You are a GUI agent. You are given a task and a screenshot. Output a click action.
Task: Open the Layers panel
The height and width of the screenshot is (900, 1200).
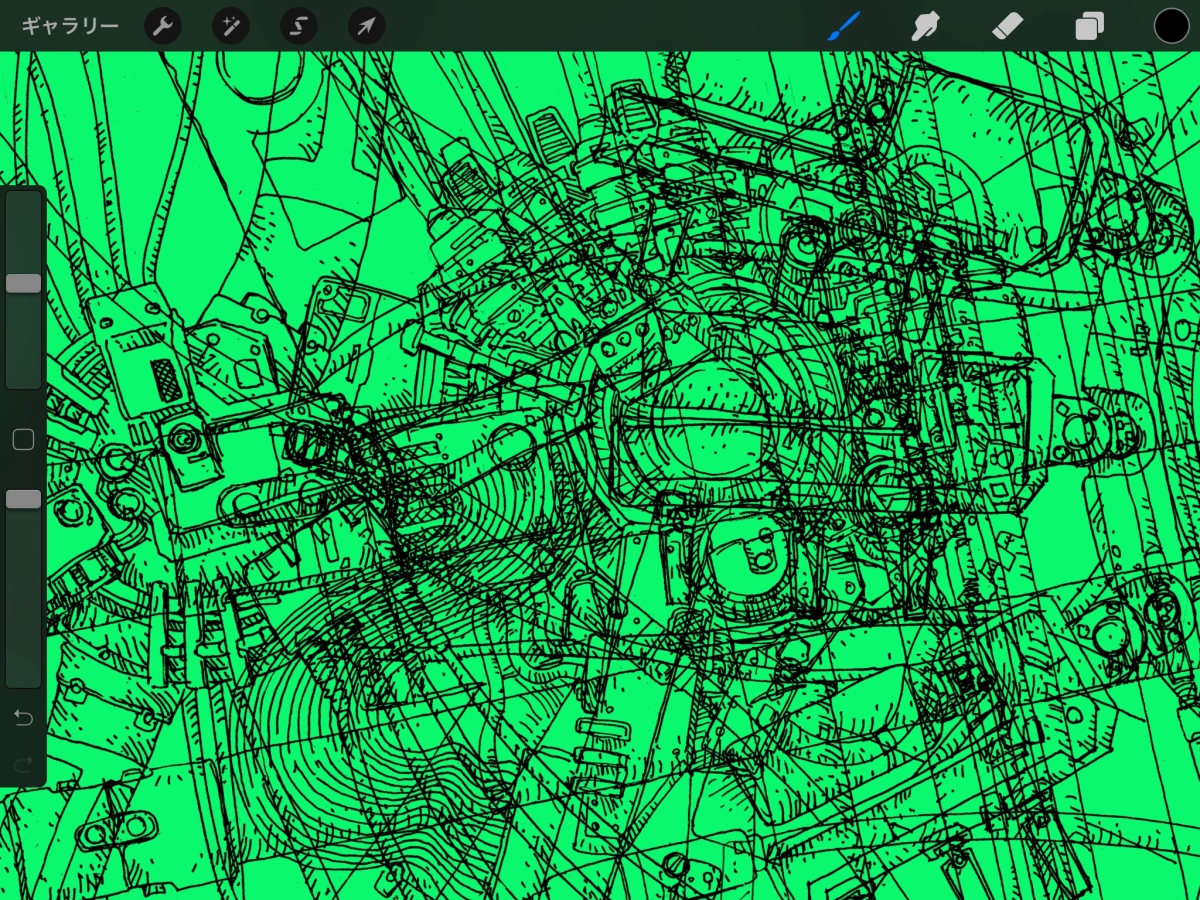pyautogui.click(x=1089, y=26)
